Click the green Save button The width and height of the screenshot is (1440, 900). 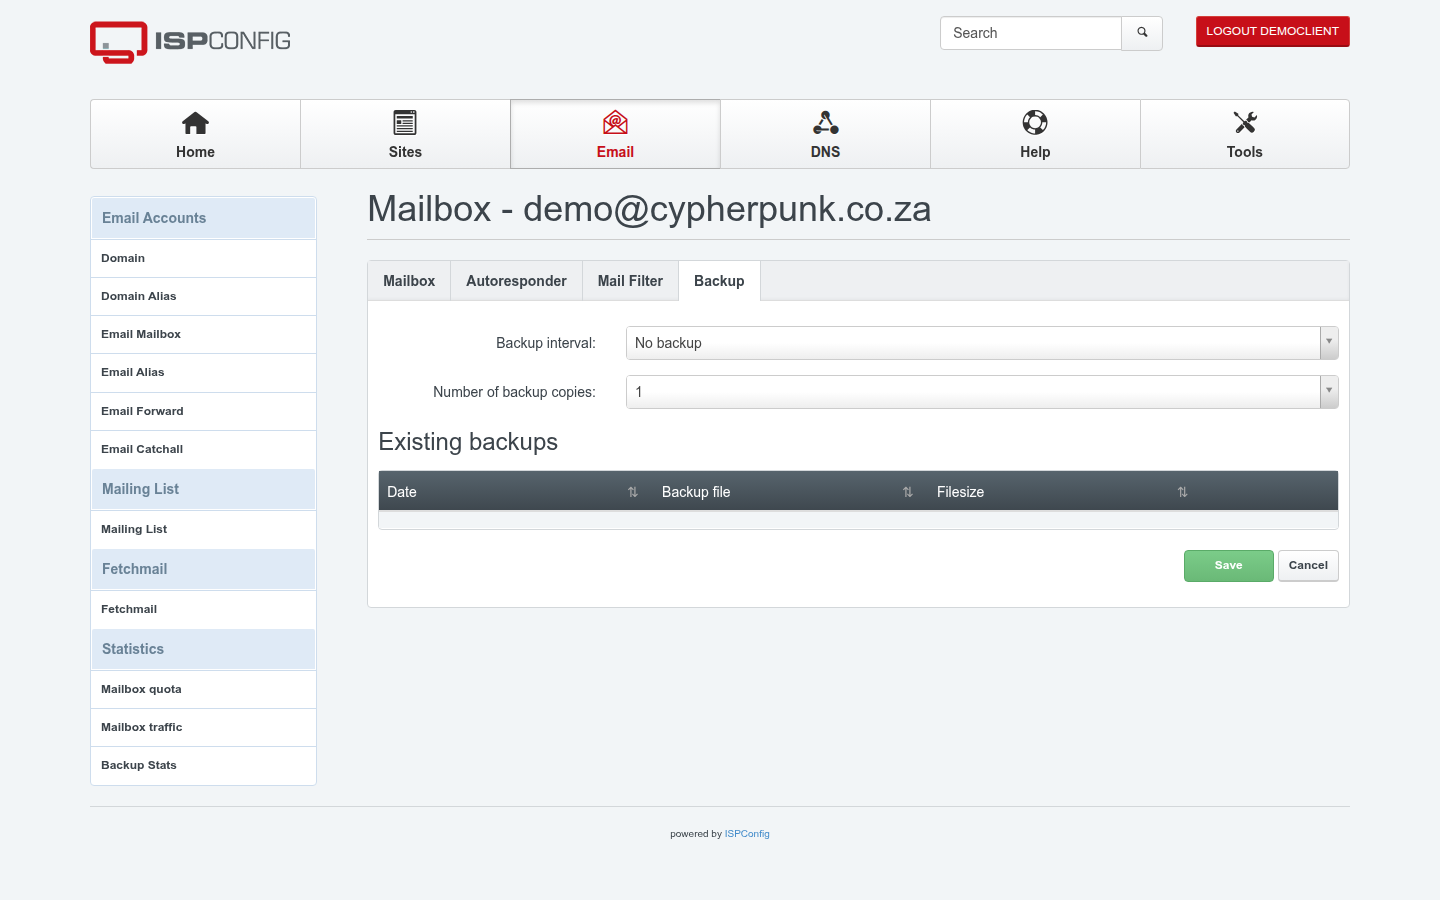click(1229, 566)
